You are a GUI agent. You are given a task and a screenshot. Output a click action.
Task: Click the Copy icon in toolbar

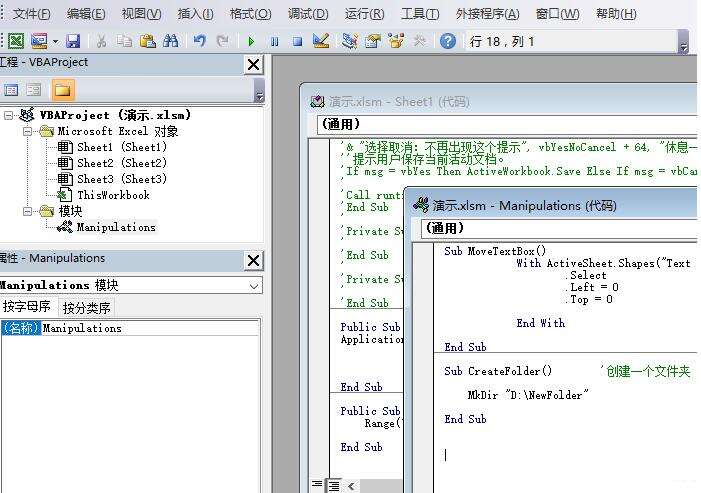point(124,41)
